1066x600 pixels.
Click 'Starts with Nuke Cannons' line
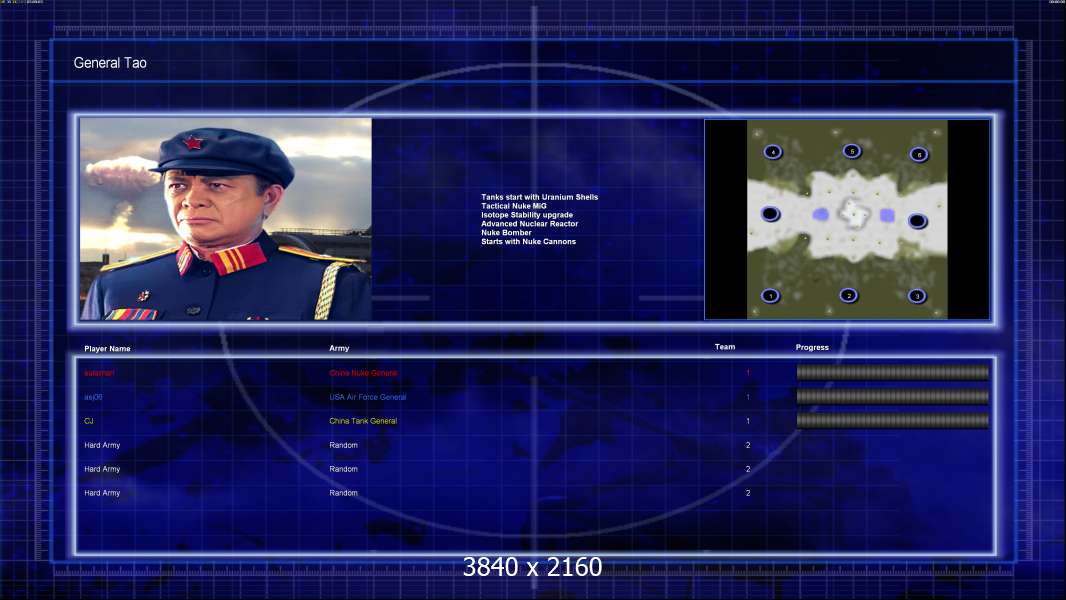[x=528, y=241]
